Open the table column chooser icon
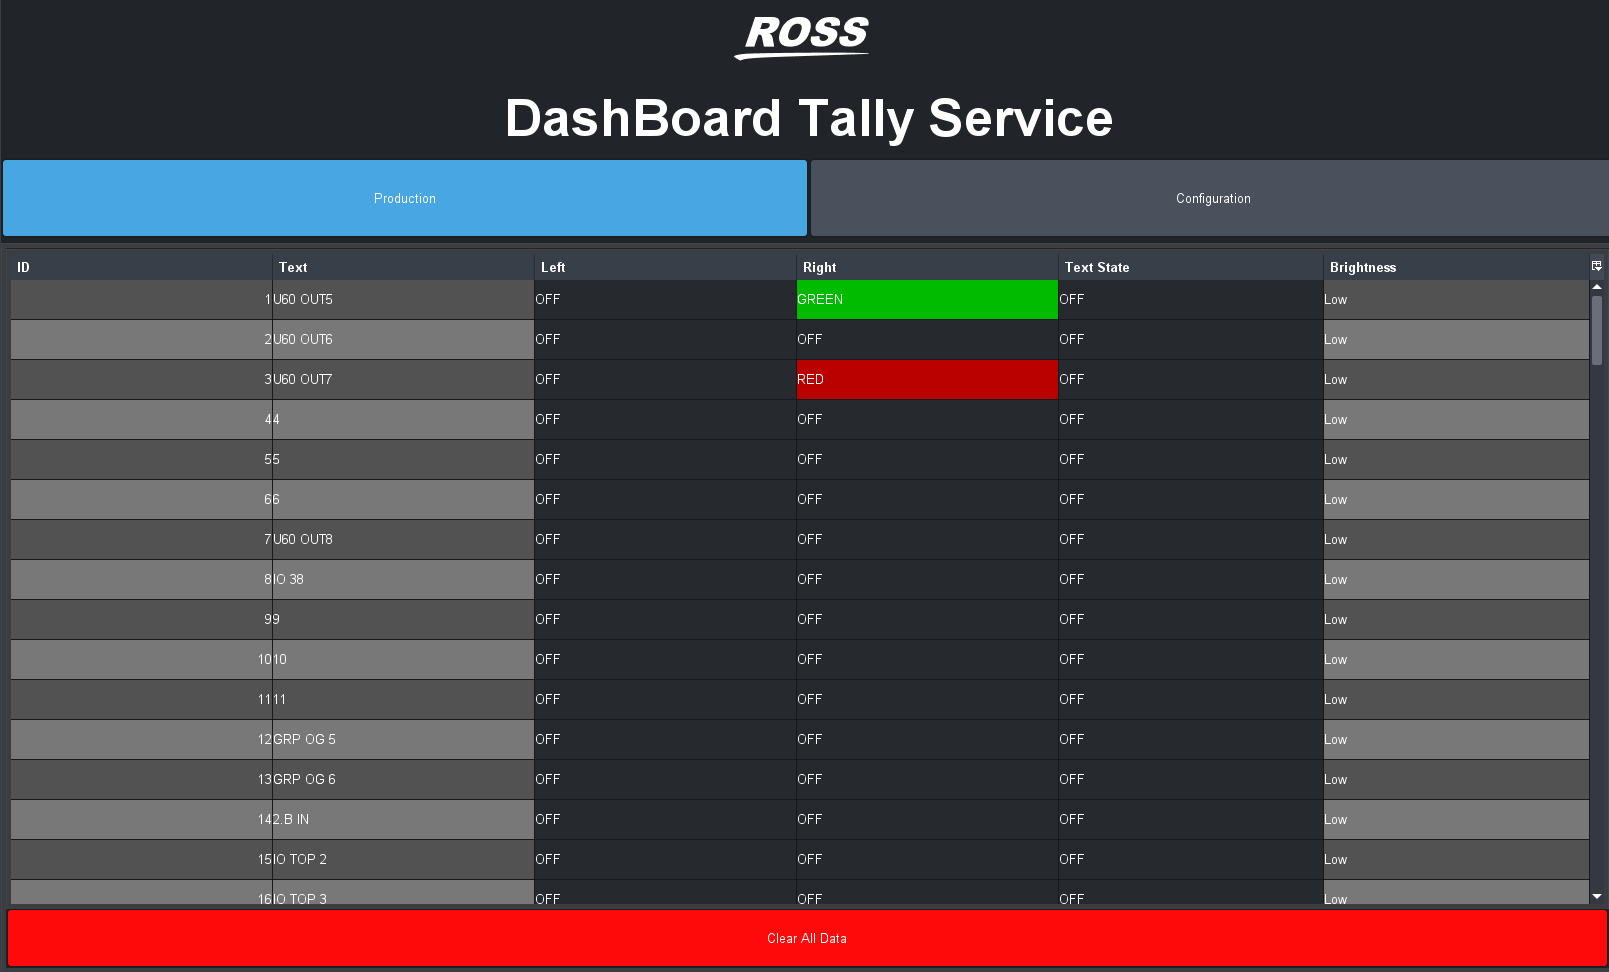This screenshot has height=972, width=1609. pyautogui.click(x=1596, y=266)
